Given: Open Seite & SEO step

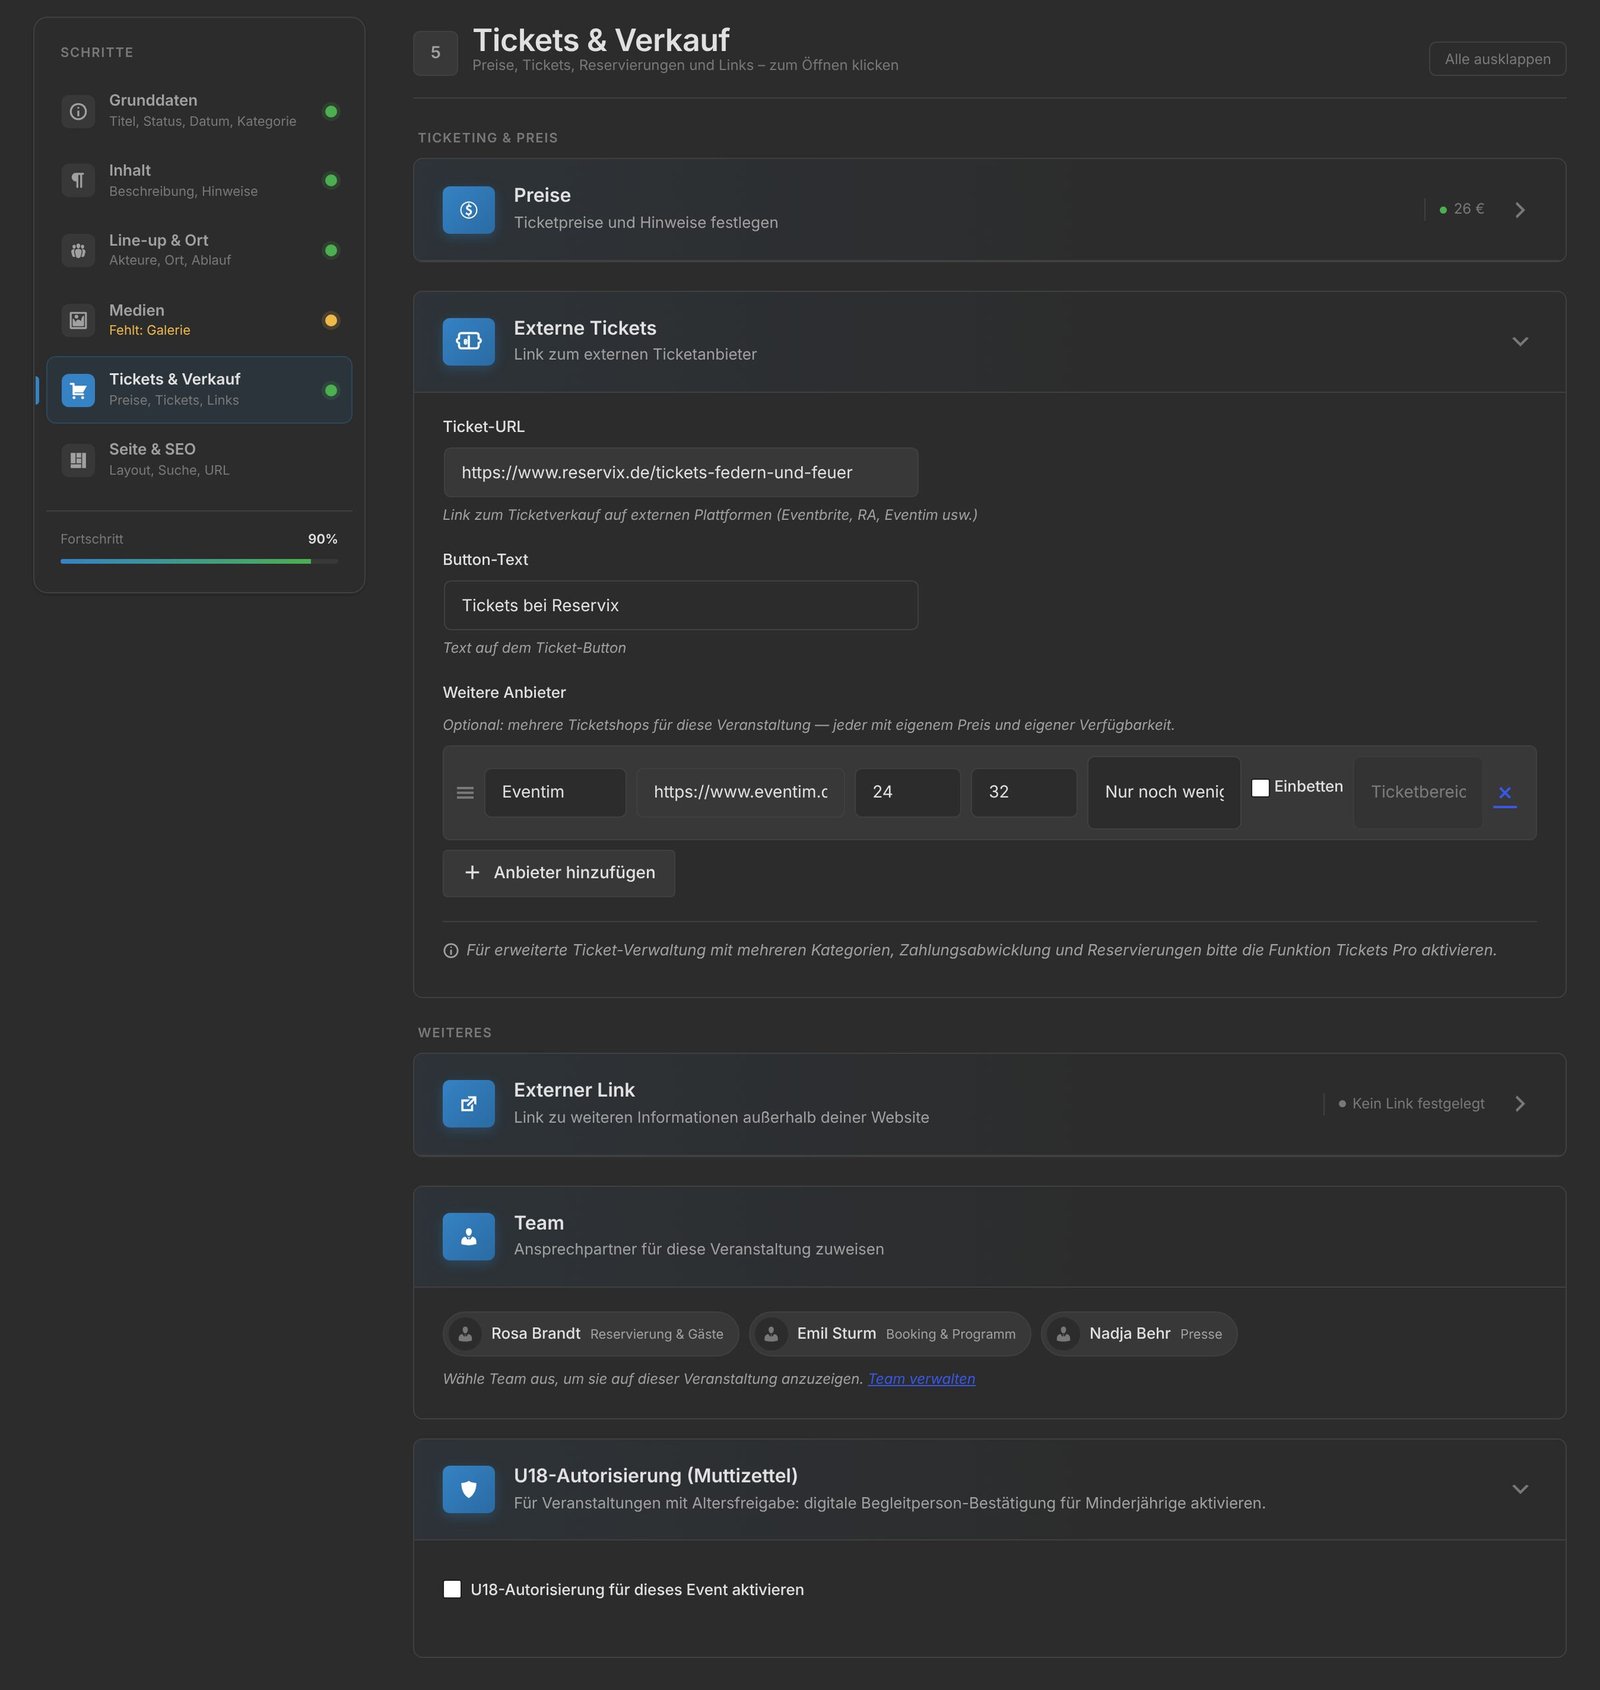Looking at the screenshot, I should pos(199,460).
